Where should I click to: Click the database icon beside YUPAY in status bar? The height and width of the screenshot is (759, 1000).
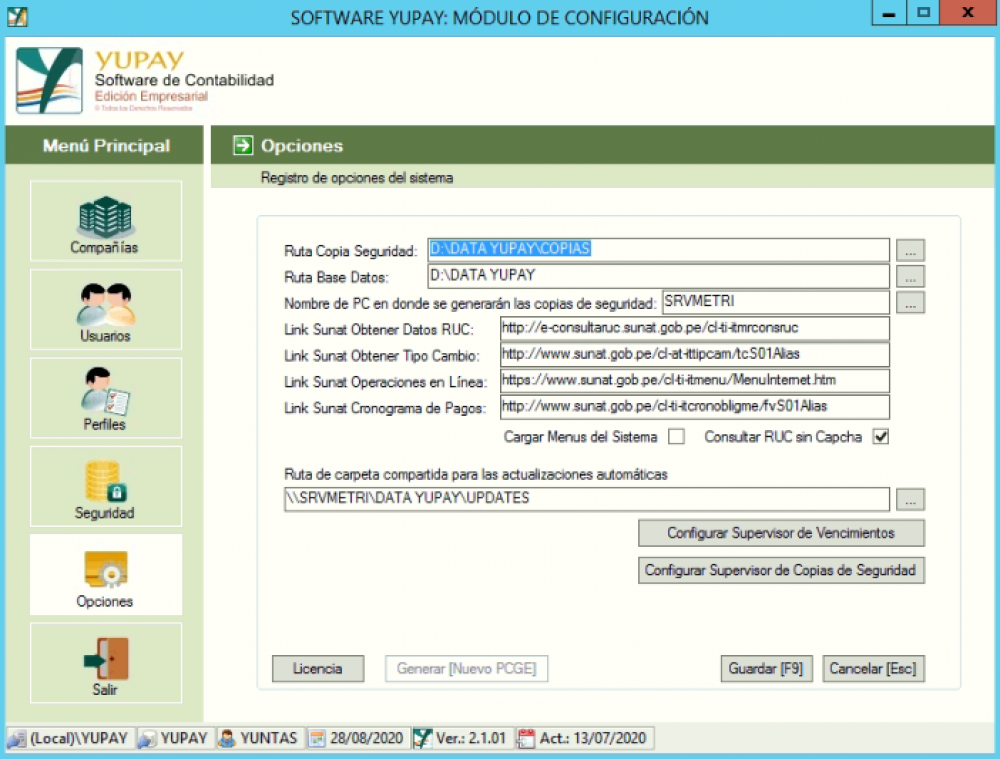(x=147, y=739)
